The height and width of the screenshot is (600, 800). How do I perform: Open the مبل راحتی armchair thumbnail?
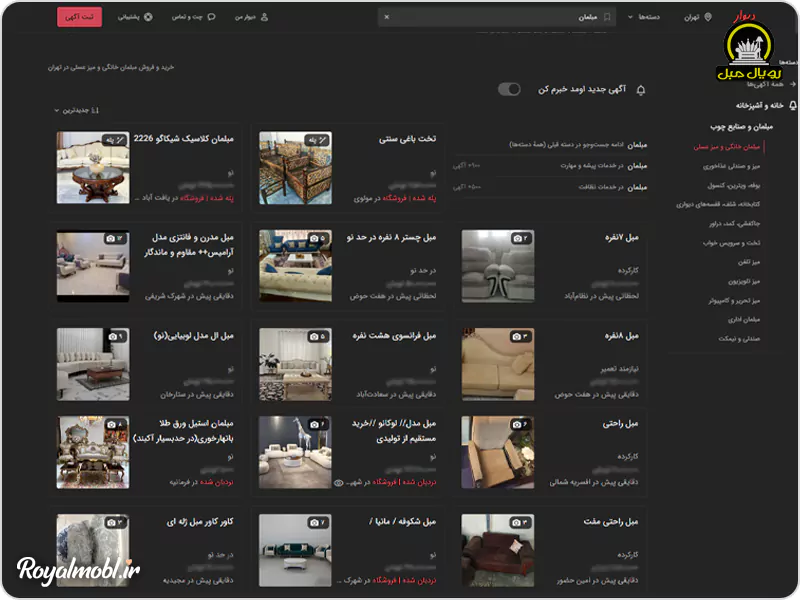pos(498,452)
